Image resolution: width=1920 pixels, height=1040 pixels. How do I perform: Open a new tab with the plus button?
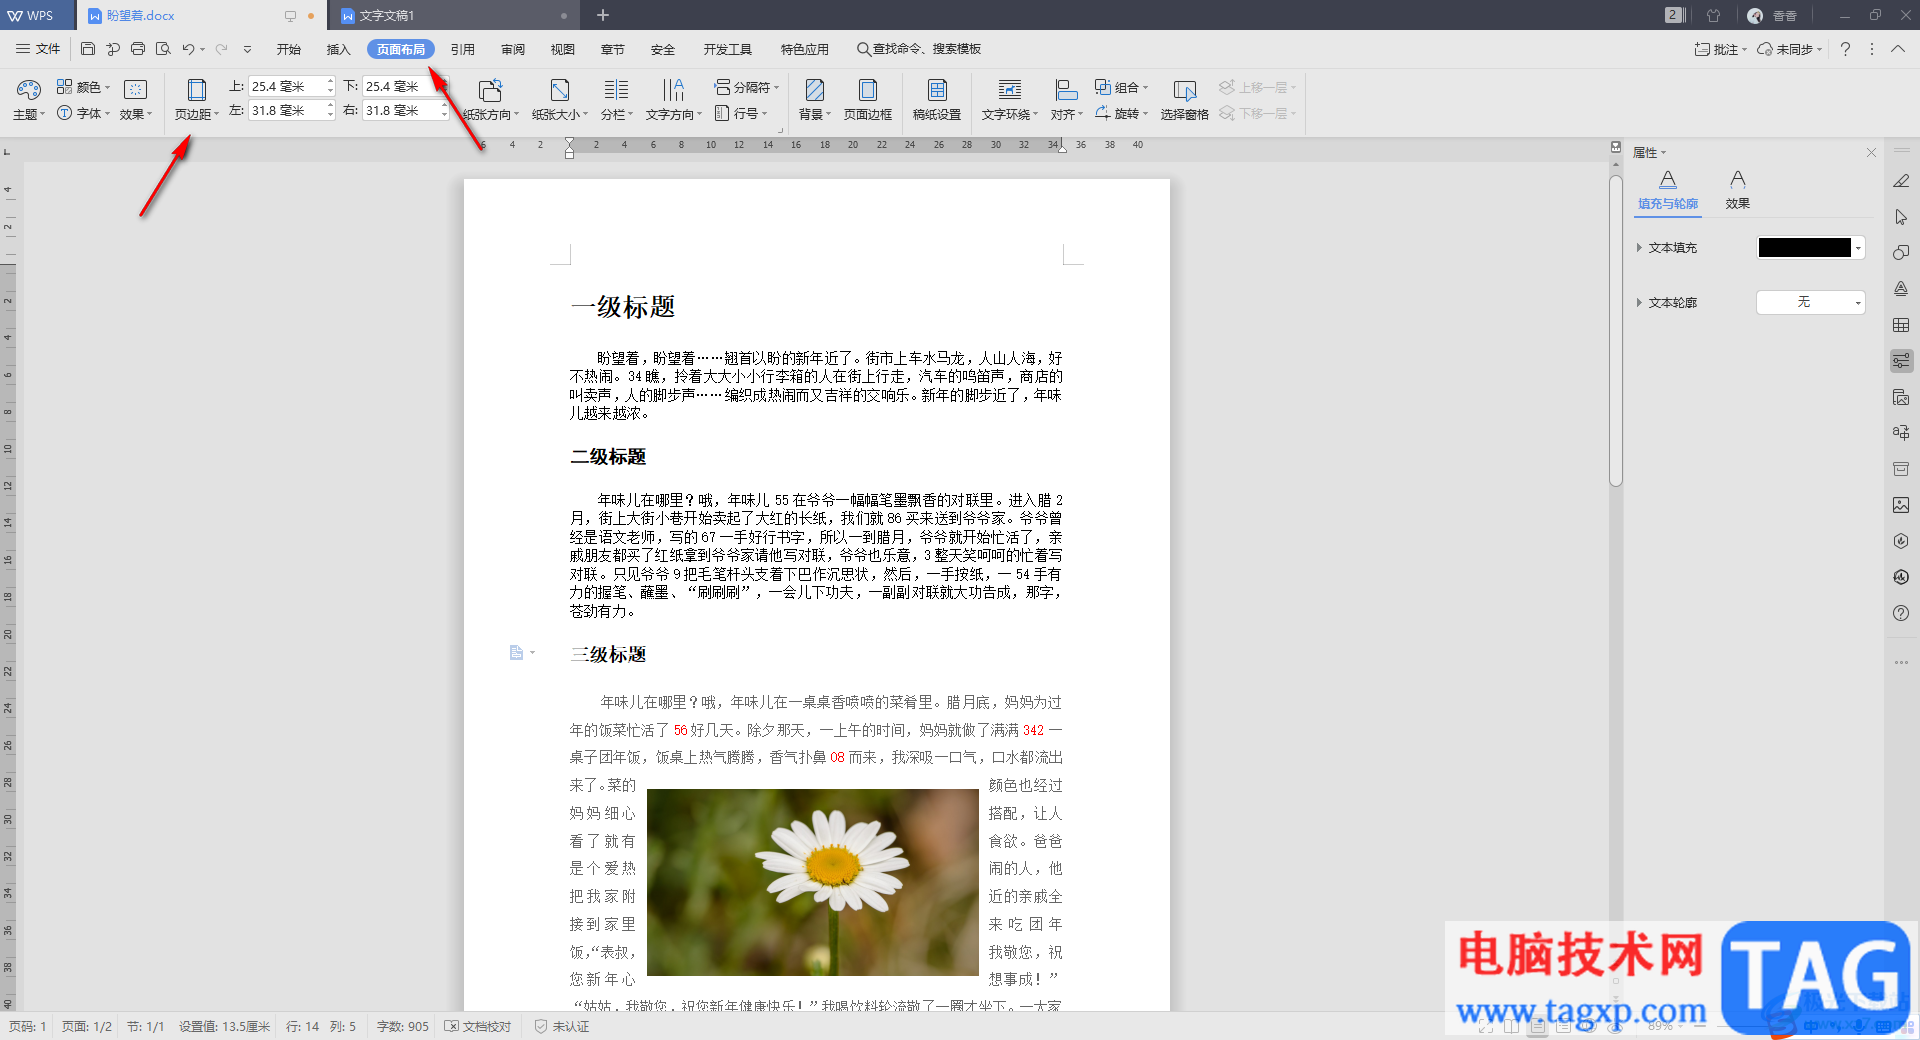click(x=603, y=15)
